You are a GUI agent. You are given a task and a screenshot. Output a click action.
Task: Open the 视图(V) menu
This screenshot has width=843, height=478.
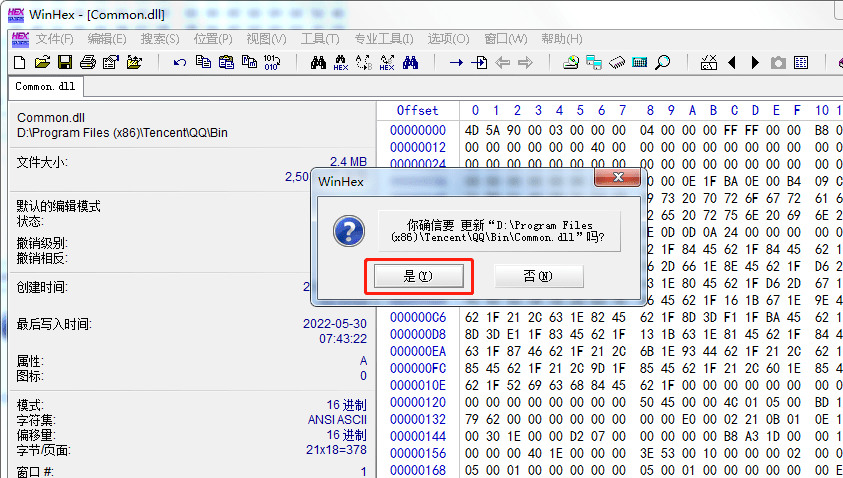(x=266, y=39)
